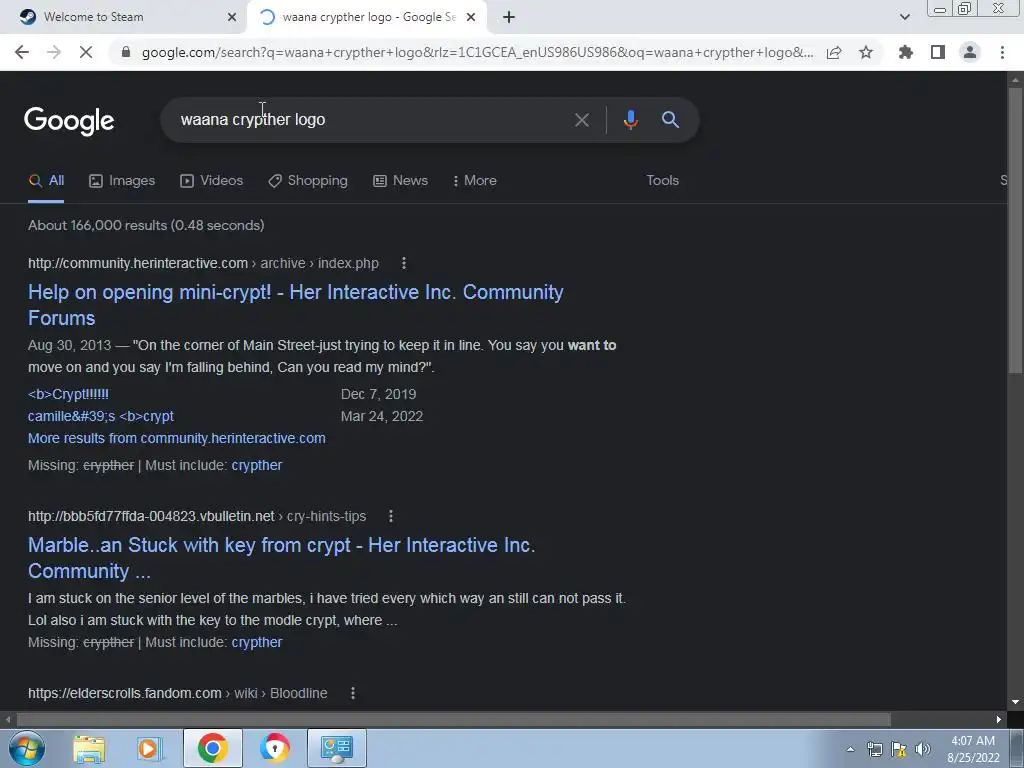
Task: Switch to Shopping results
Action: pos(308,180)
